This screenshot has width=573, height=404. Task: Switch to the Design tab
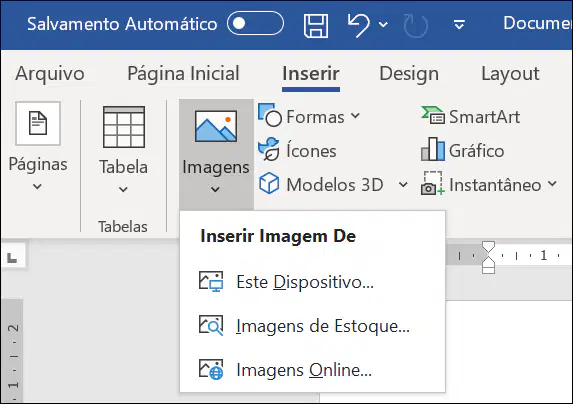409,73
